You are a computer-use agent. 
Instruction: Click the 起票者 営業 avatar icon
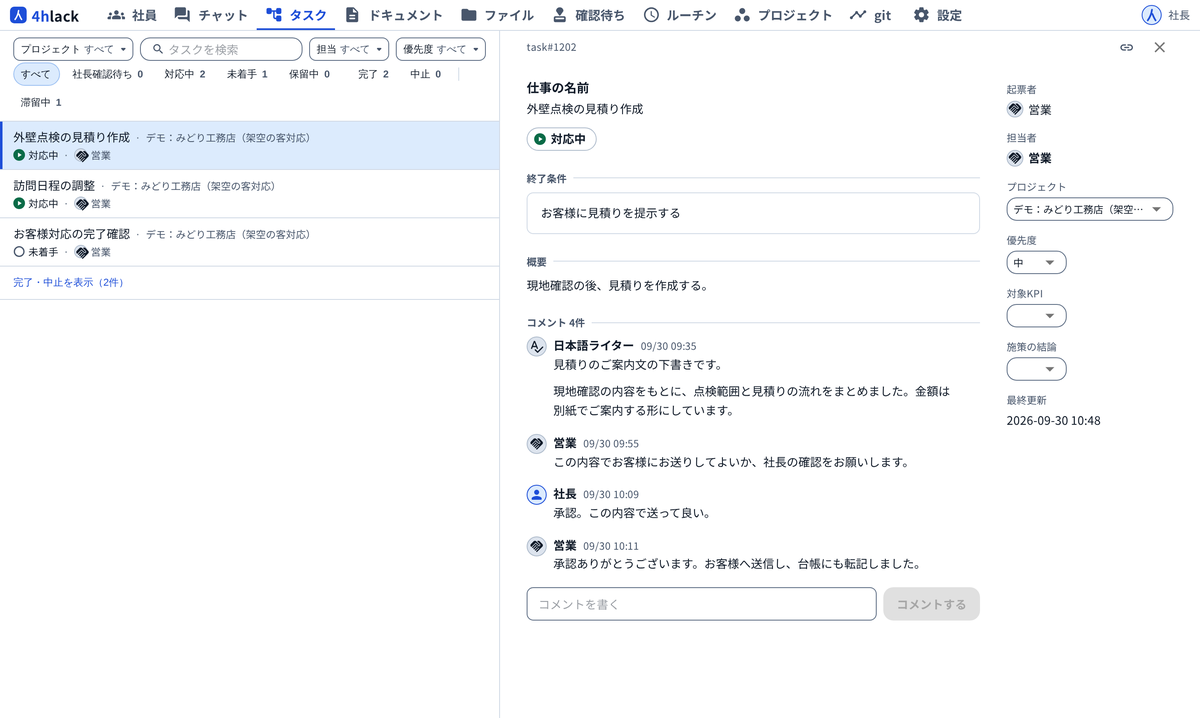click(x=1015, y=110)
